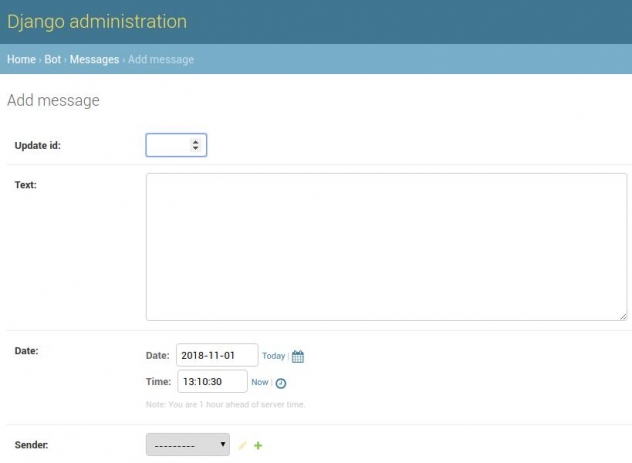Click the Django administration header title
Screen dimensions: 632x463
97,21
